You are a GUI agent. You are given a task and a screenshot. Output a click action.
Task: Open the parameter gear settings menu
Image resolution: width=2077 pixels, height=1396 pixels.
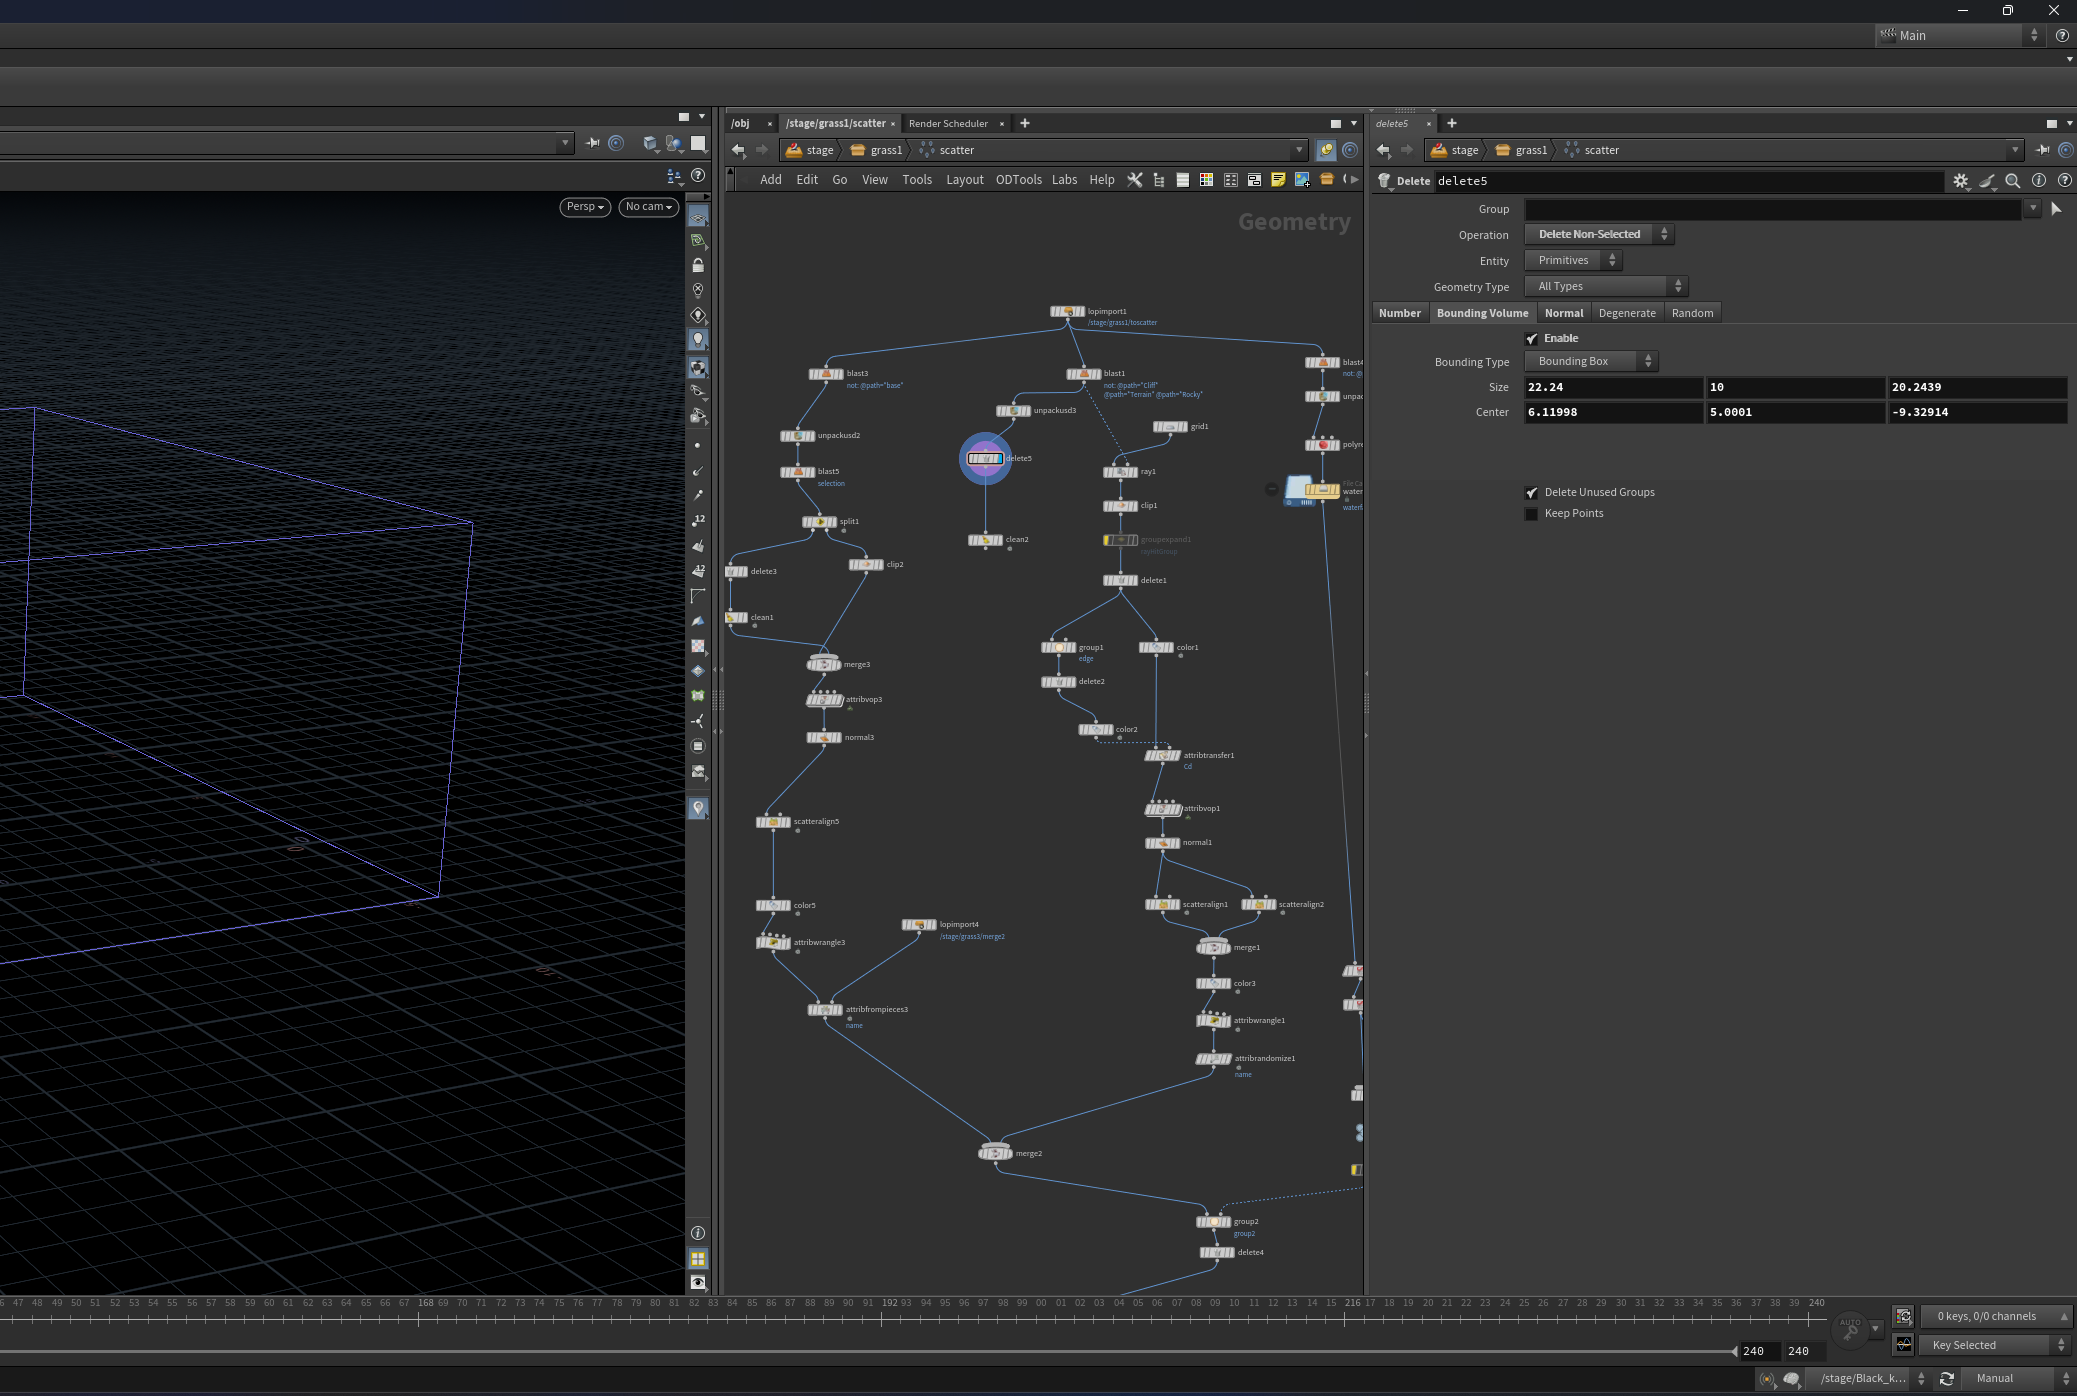1960,181
